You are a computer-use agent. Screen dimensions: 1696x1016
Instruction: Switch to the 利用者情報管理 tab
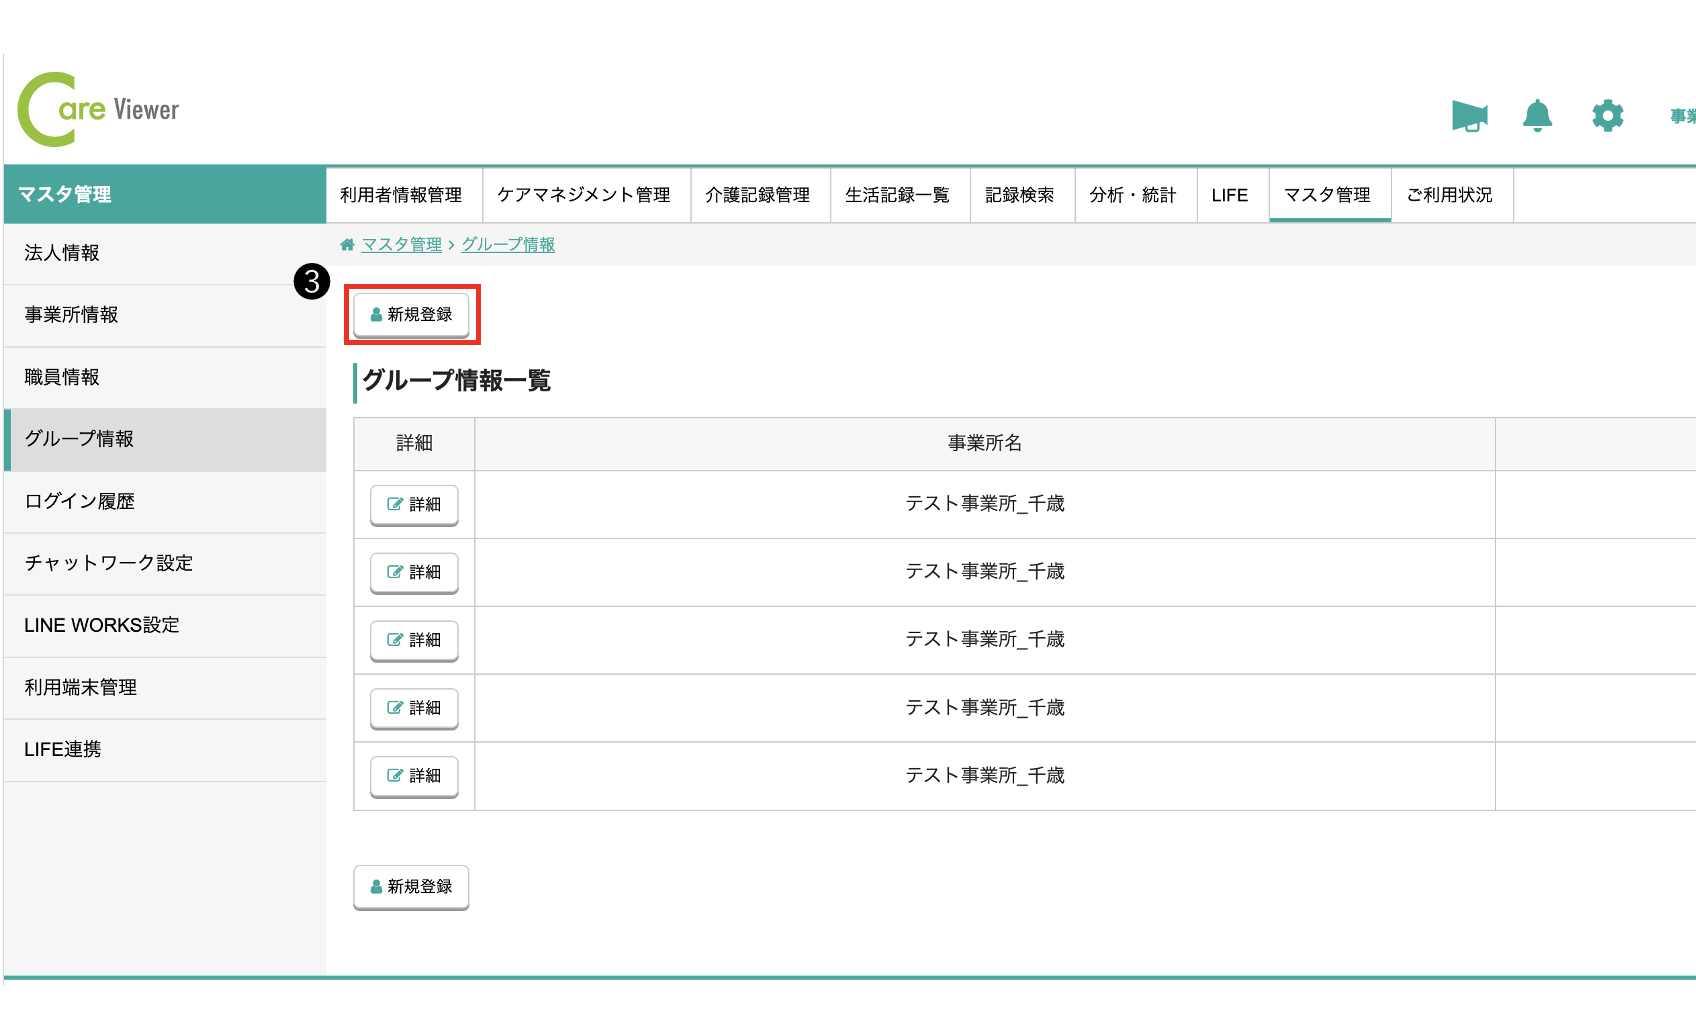tap(403, 195)
